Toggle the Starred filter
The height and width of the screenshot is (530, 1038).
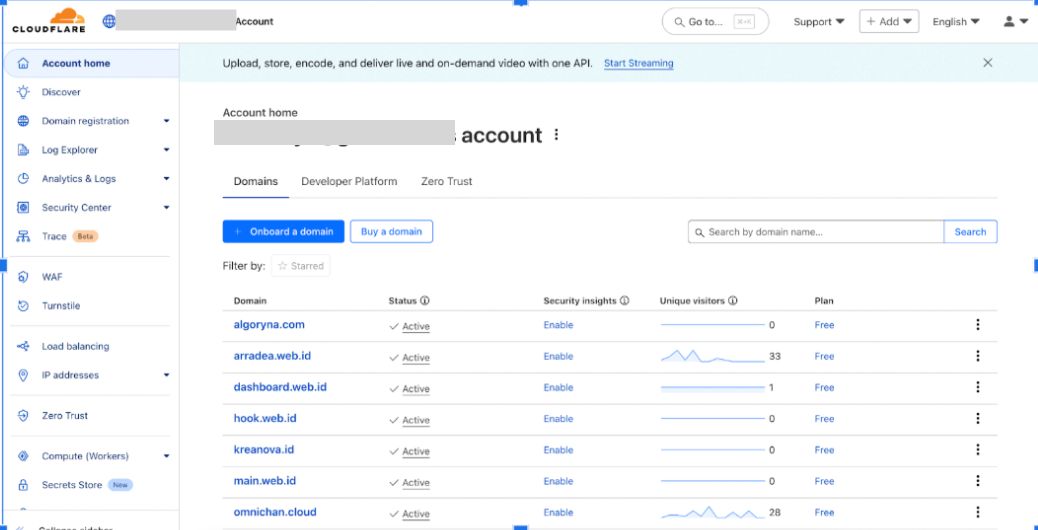[x=300, y=266]
